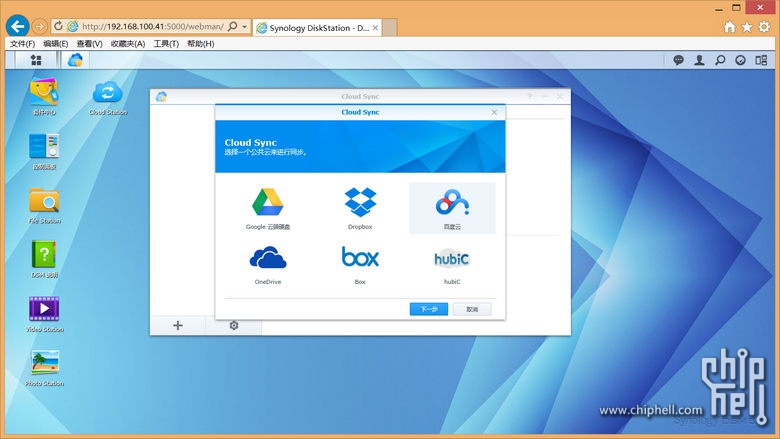This screenshot has width=780, height=439.
Task: Open the 查看(V) menu
Action: pos(90,44)
